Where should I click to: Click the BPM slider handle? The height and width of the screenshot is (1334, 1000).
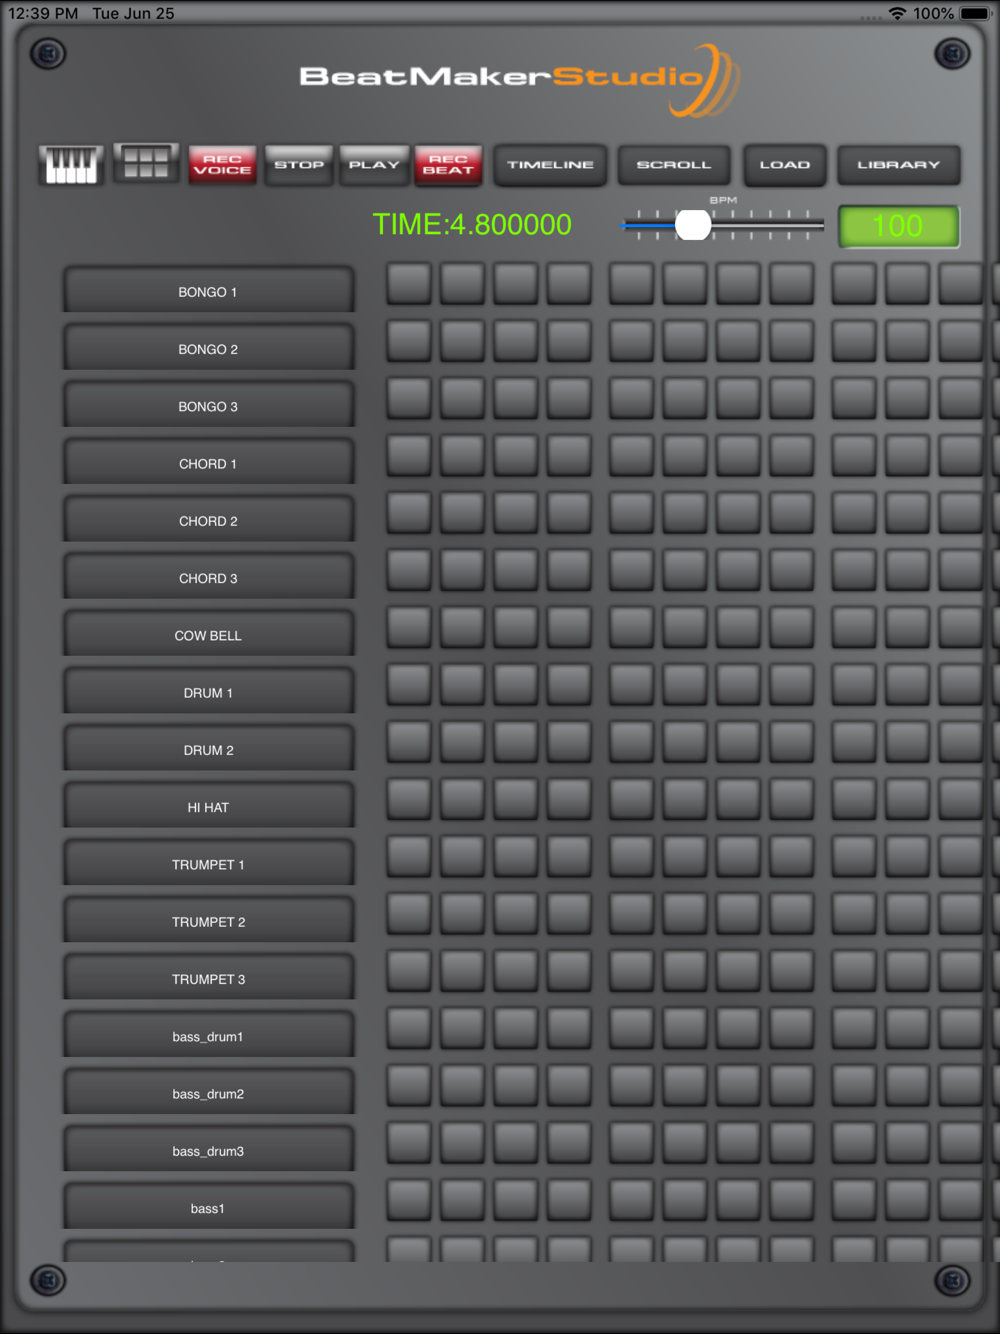click(x=693, y=225)
